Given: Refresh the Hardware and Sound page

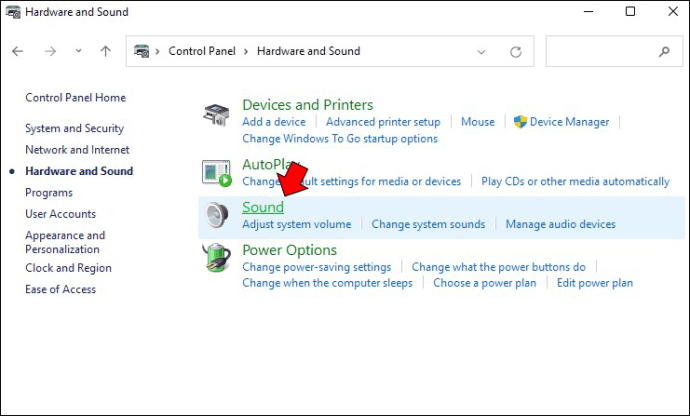Looking at the screenshot, I should pos(516,52).
